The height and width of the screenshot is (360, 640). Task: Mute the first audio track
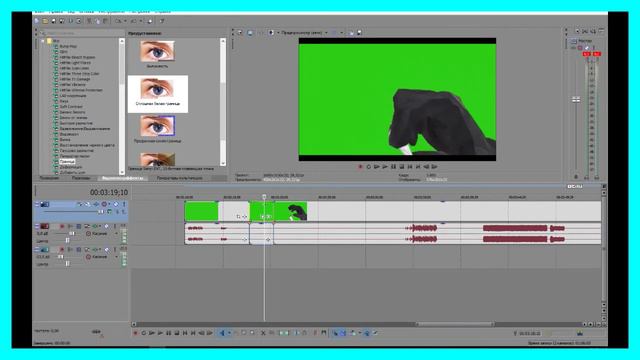pos(106,226)
